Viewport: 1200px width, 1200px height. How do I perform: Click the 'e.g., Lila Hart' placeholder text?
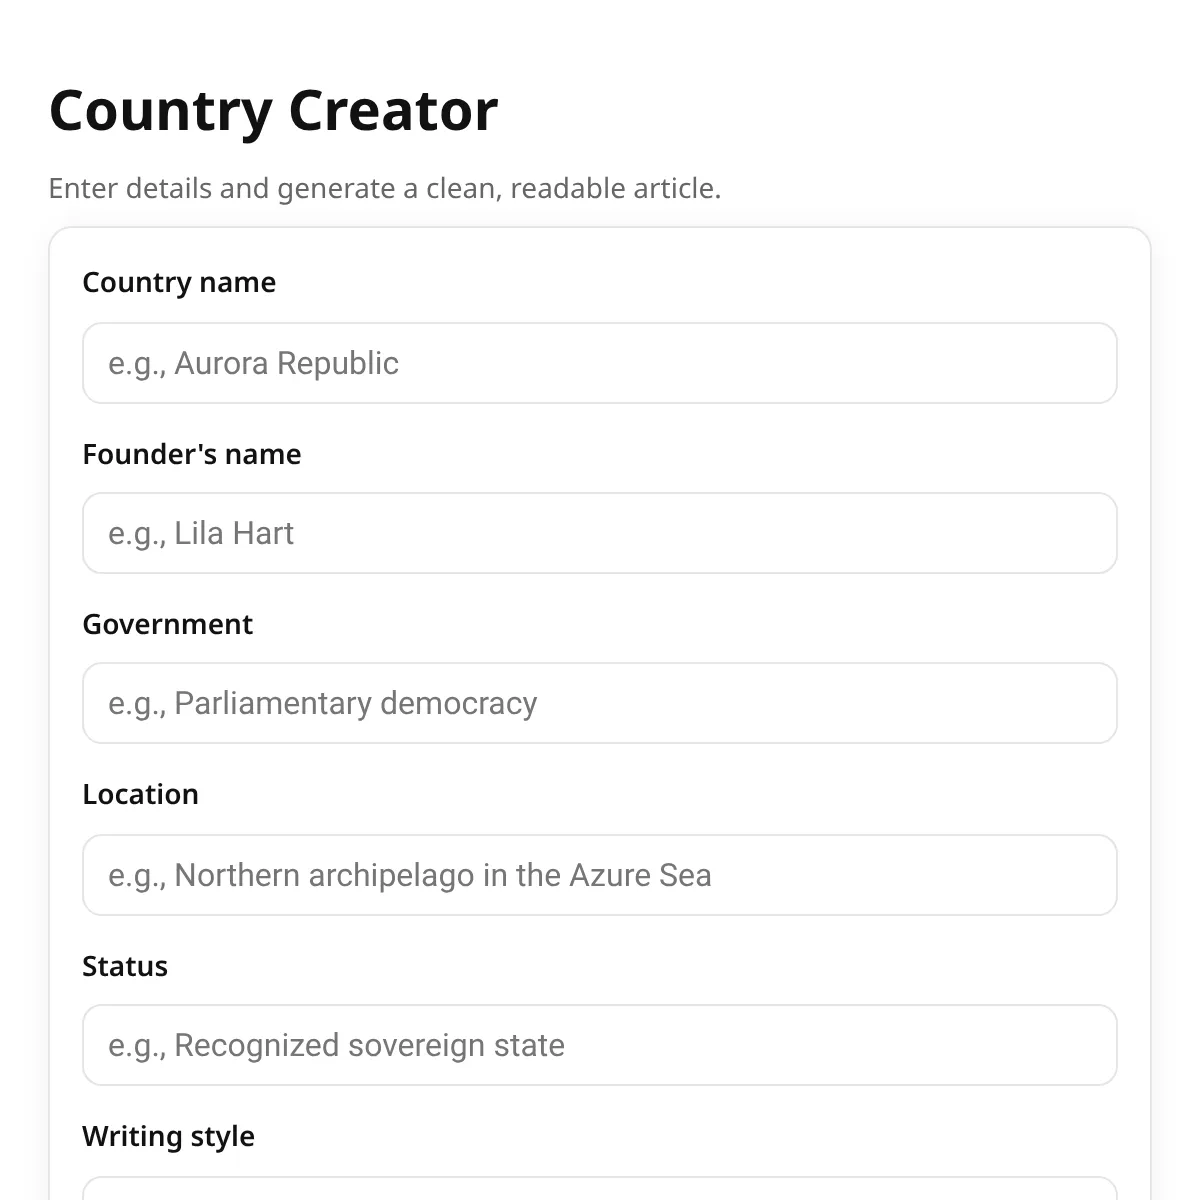pos(201,533)
